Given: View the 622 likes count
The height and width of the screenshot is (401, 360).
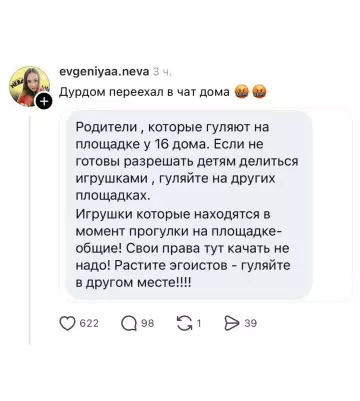Looking at the screenshot, I should 89,323.
